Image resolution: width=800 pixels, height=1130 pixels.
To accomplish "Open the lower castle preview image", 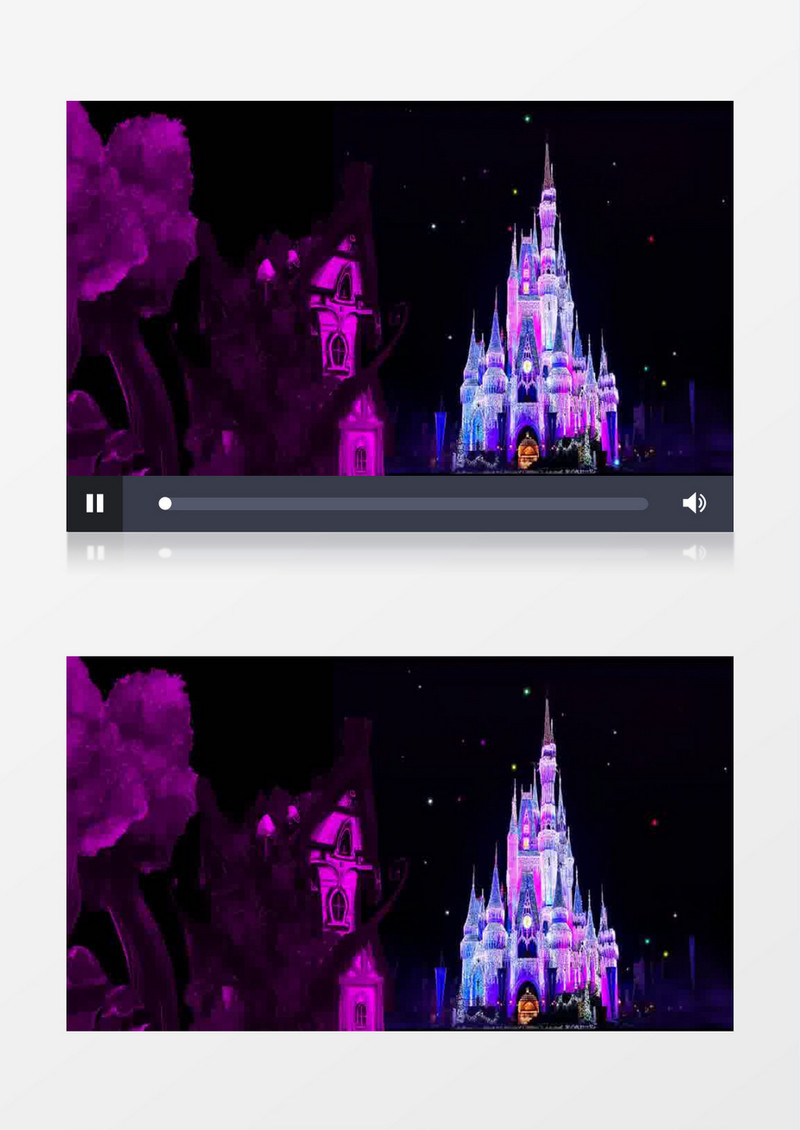I will click(x=400, y=843).
